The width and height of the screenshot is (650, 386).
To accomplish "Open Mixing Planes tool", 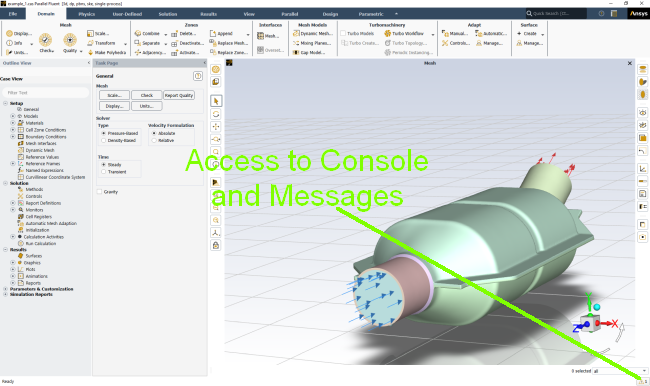I will click(x=312, y=43).
